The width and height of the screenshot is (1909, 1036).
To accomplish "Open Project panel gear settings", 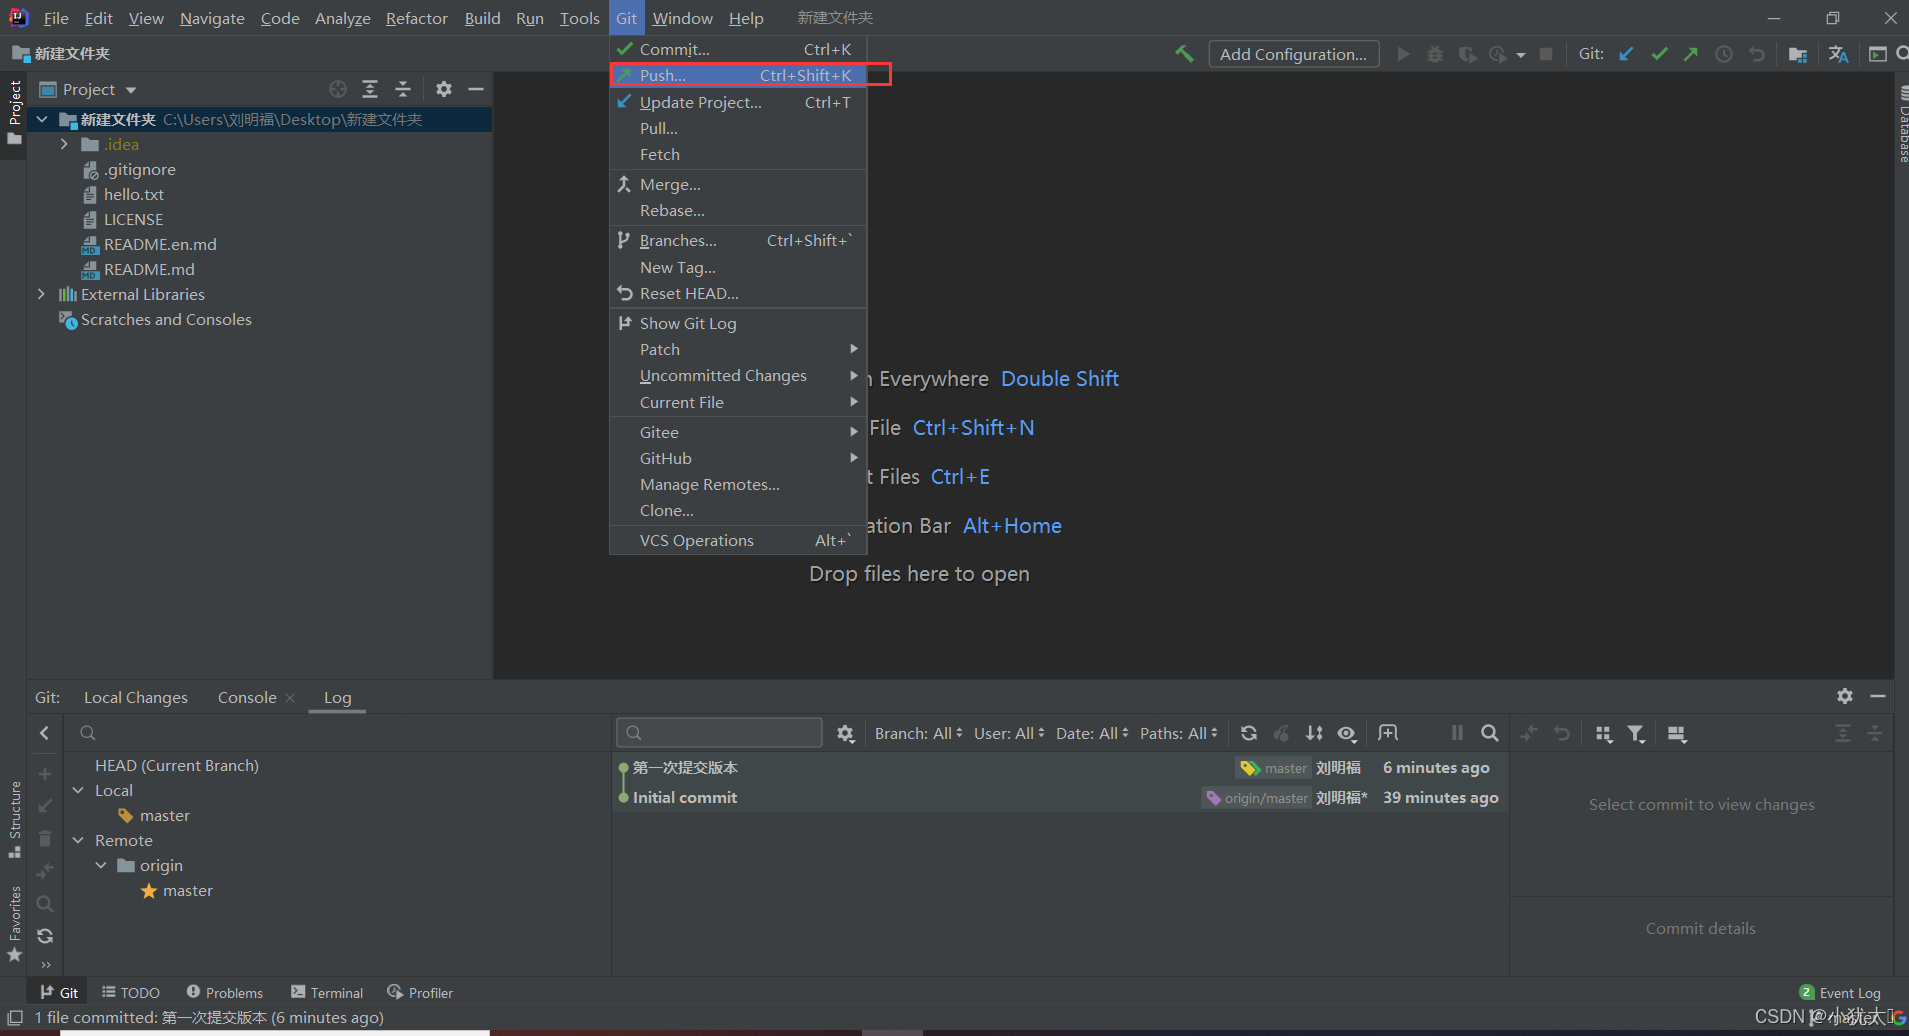I will click(444, 89).
